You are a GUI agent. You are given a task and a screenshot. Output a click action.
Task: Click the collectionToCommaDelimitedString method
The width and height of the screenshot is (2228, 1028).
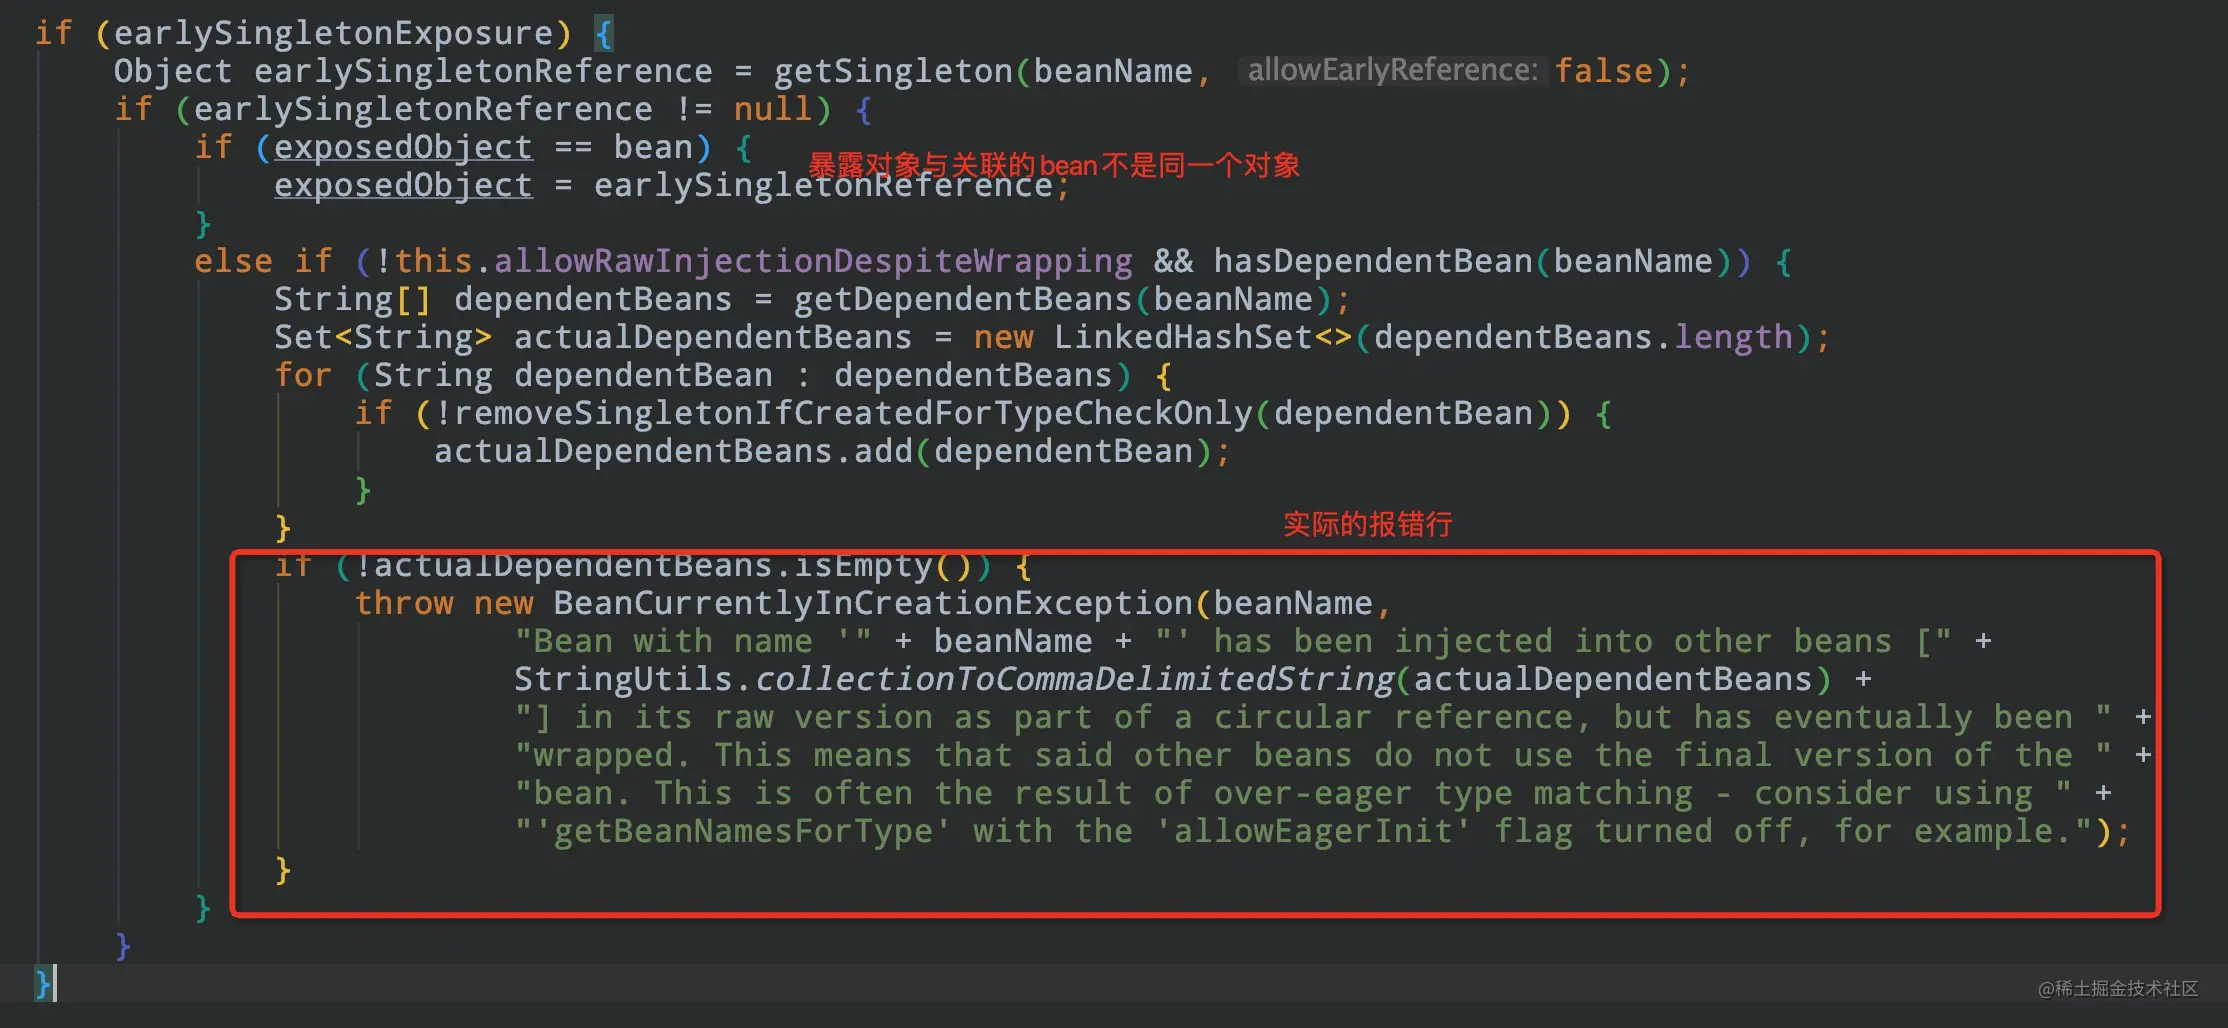pyautogui.click(x=1073, y=679)
